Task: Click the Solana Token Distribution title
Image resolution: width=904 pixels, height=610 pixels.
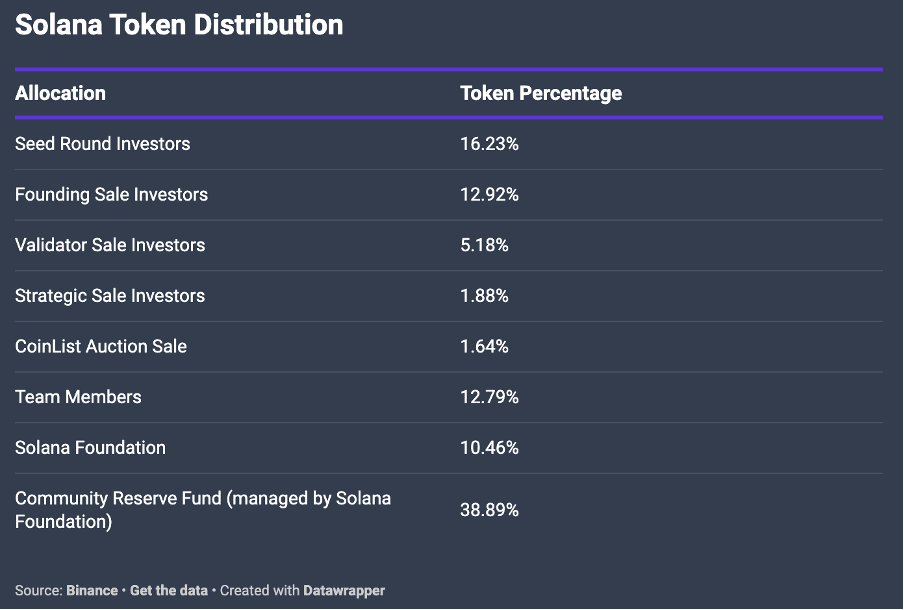Action: [x=179, y=25]
